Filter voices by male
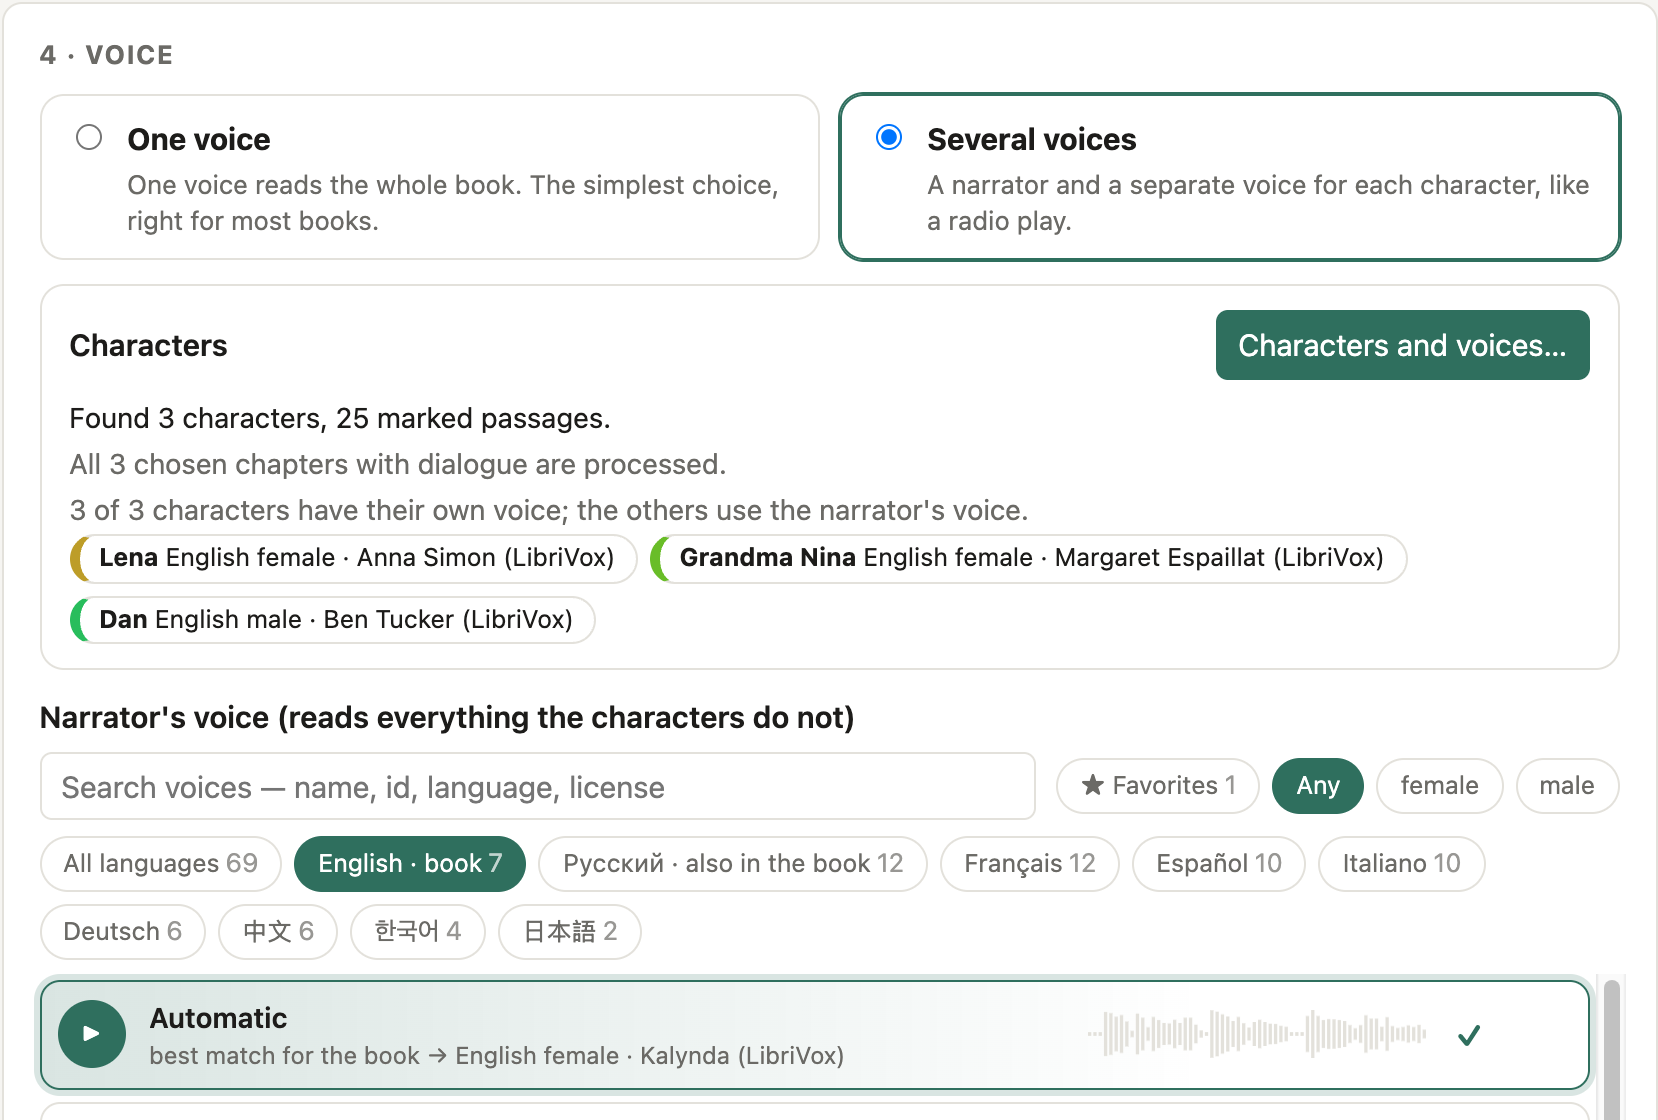This screenshot has height=1120, width=1658. (1567, 786)
